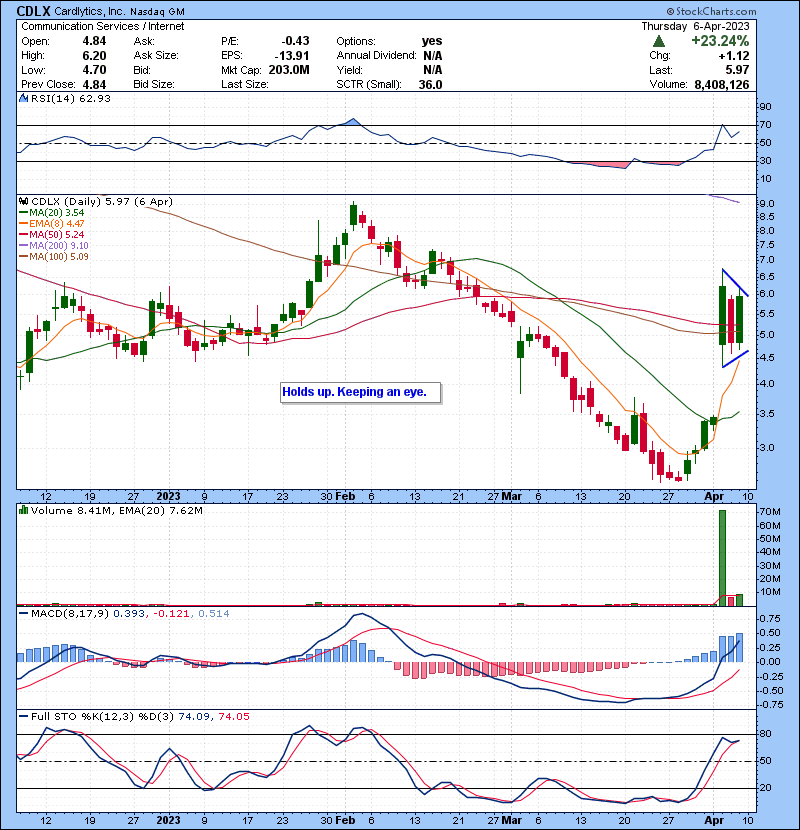Click the date Thursday 6-Apr-2023
Screen dimensions: 800x830
pyautogui.click(x=695, y=26)
